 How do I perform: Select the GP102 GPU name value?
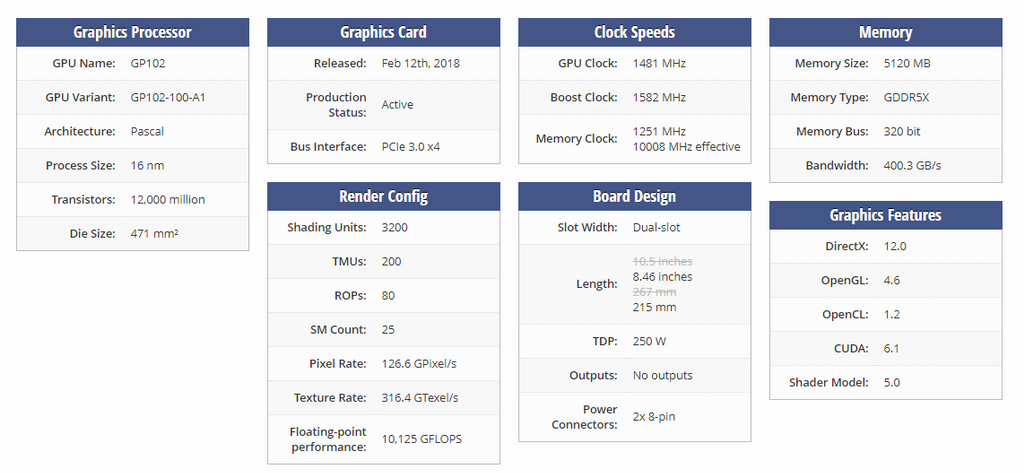pyautogui.click(x=148, y=63)
